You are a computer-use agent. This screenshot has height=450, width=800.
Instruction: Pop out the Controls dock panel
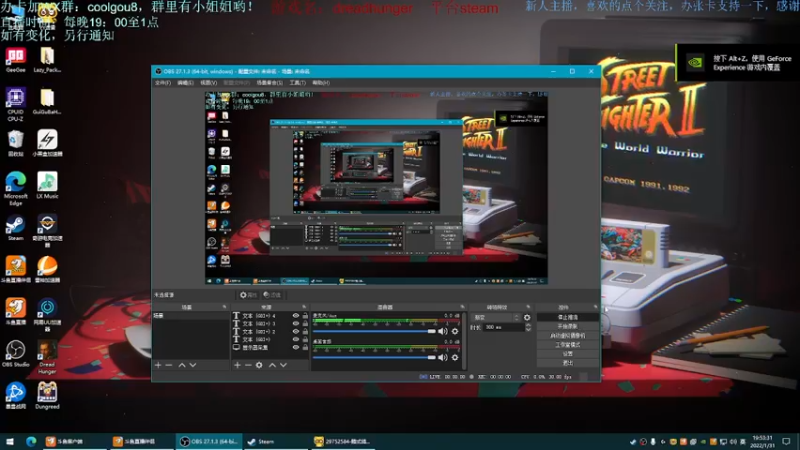tap(595, 307)
